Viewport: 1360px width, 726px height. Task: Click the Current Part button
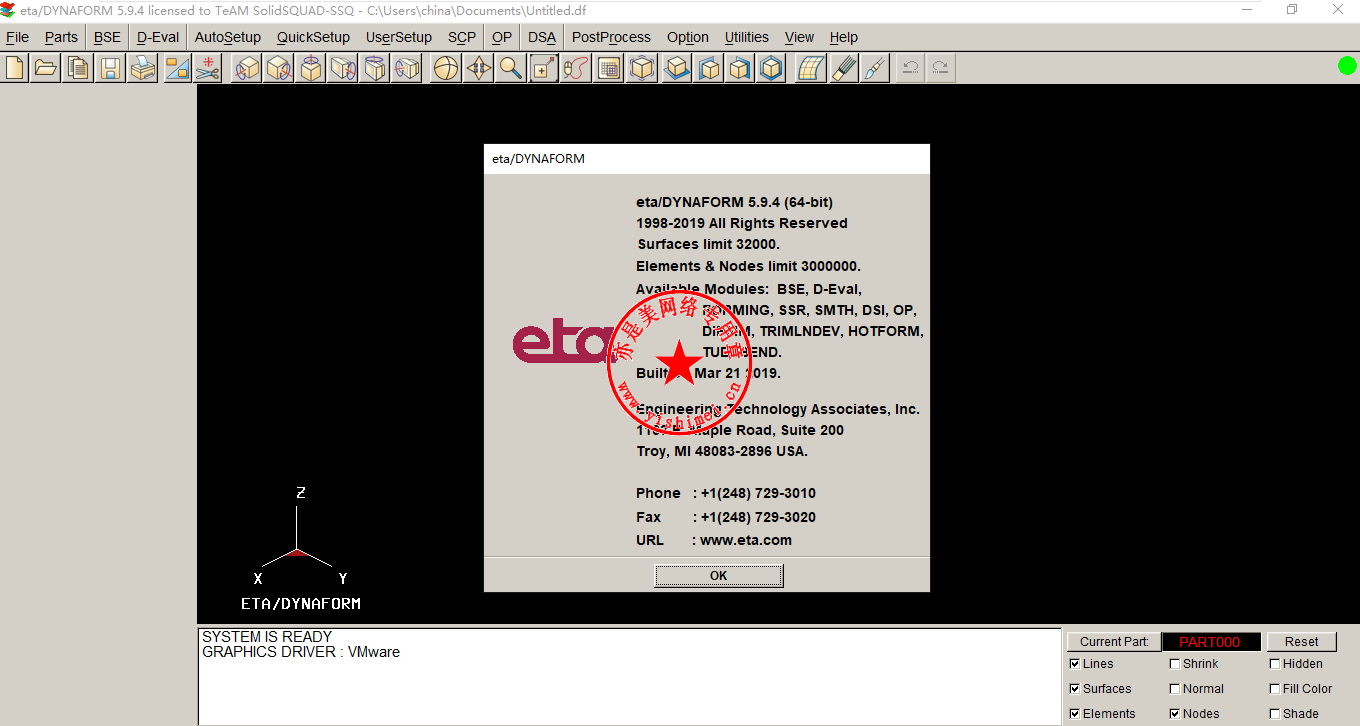1114,642
